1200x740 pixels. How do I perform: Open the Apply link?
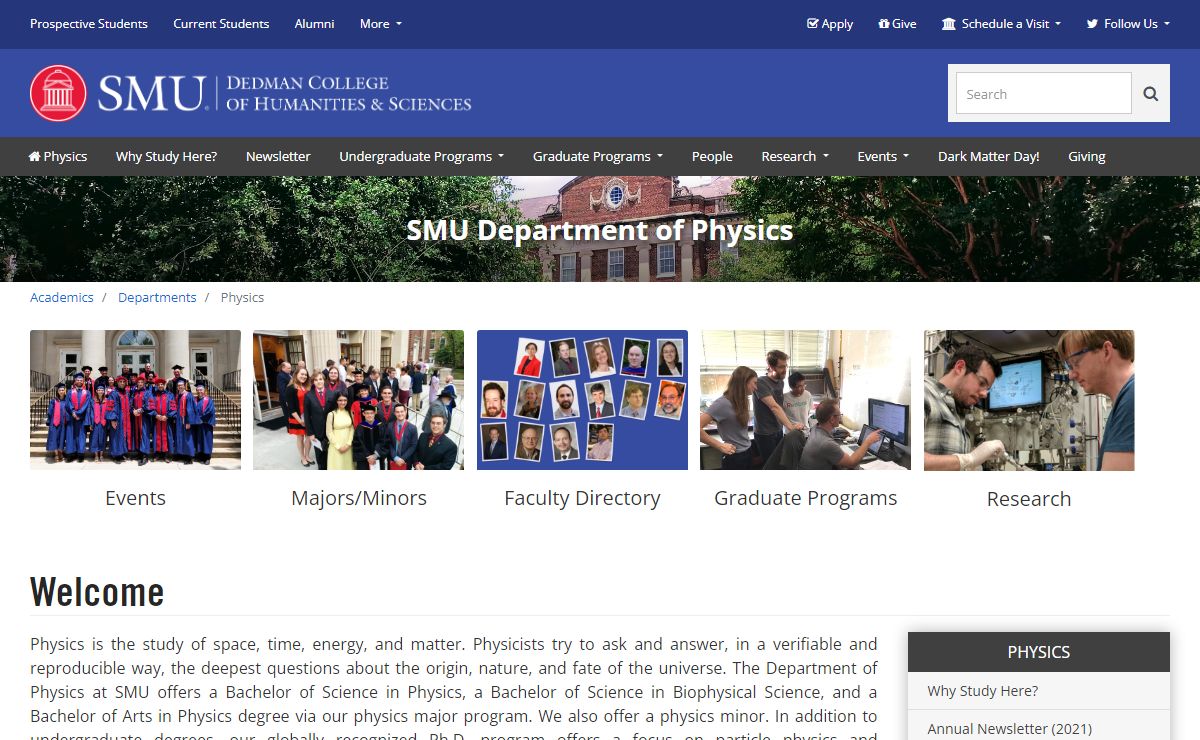[830, 24]
